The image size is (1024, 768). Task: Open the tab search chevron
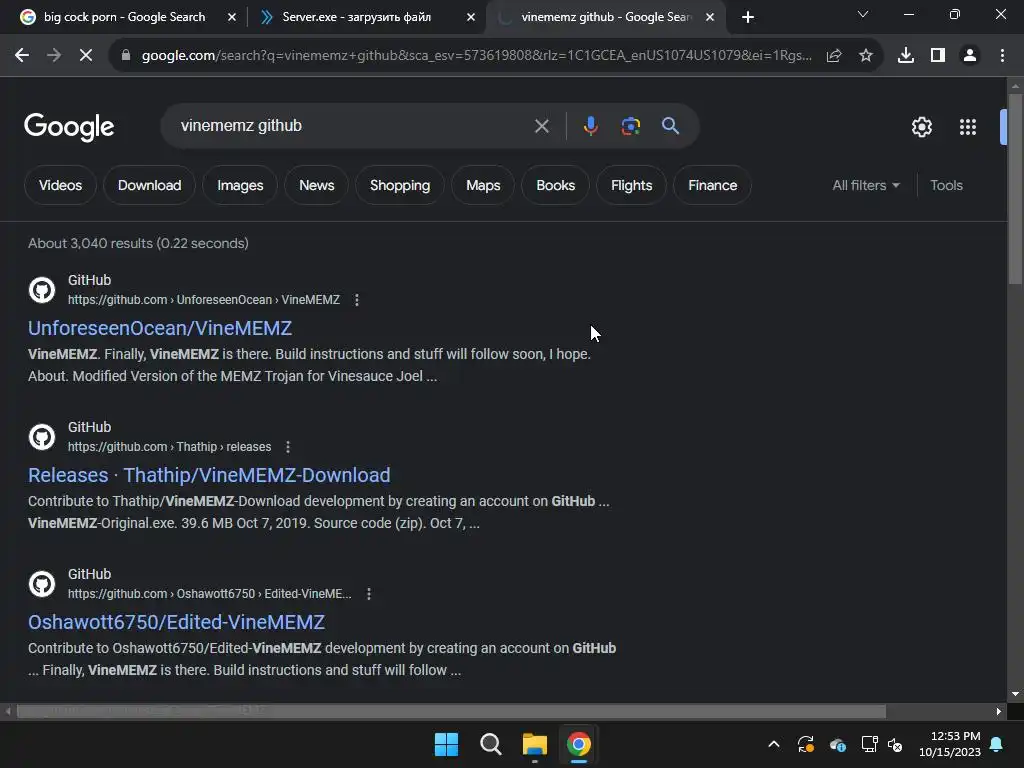863,14
